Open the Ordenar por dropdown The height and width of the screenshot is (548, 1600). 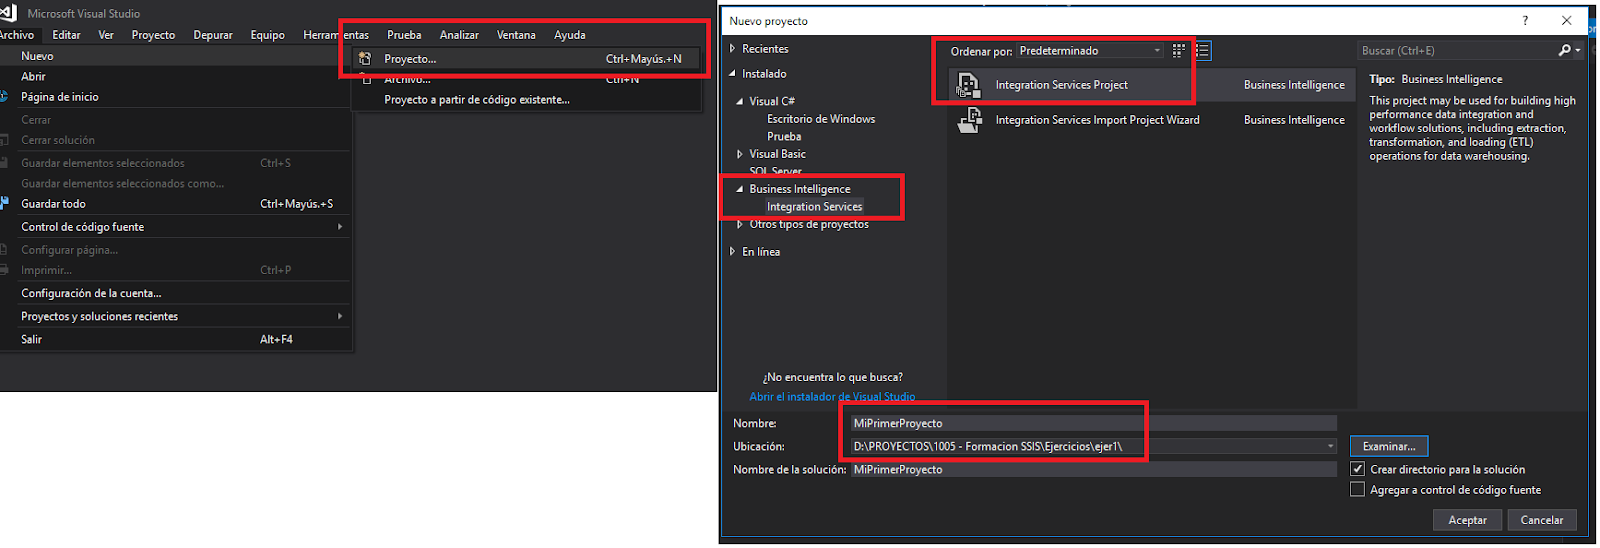tap(1090, 51)
